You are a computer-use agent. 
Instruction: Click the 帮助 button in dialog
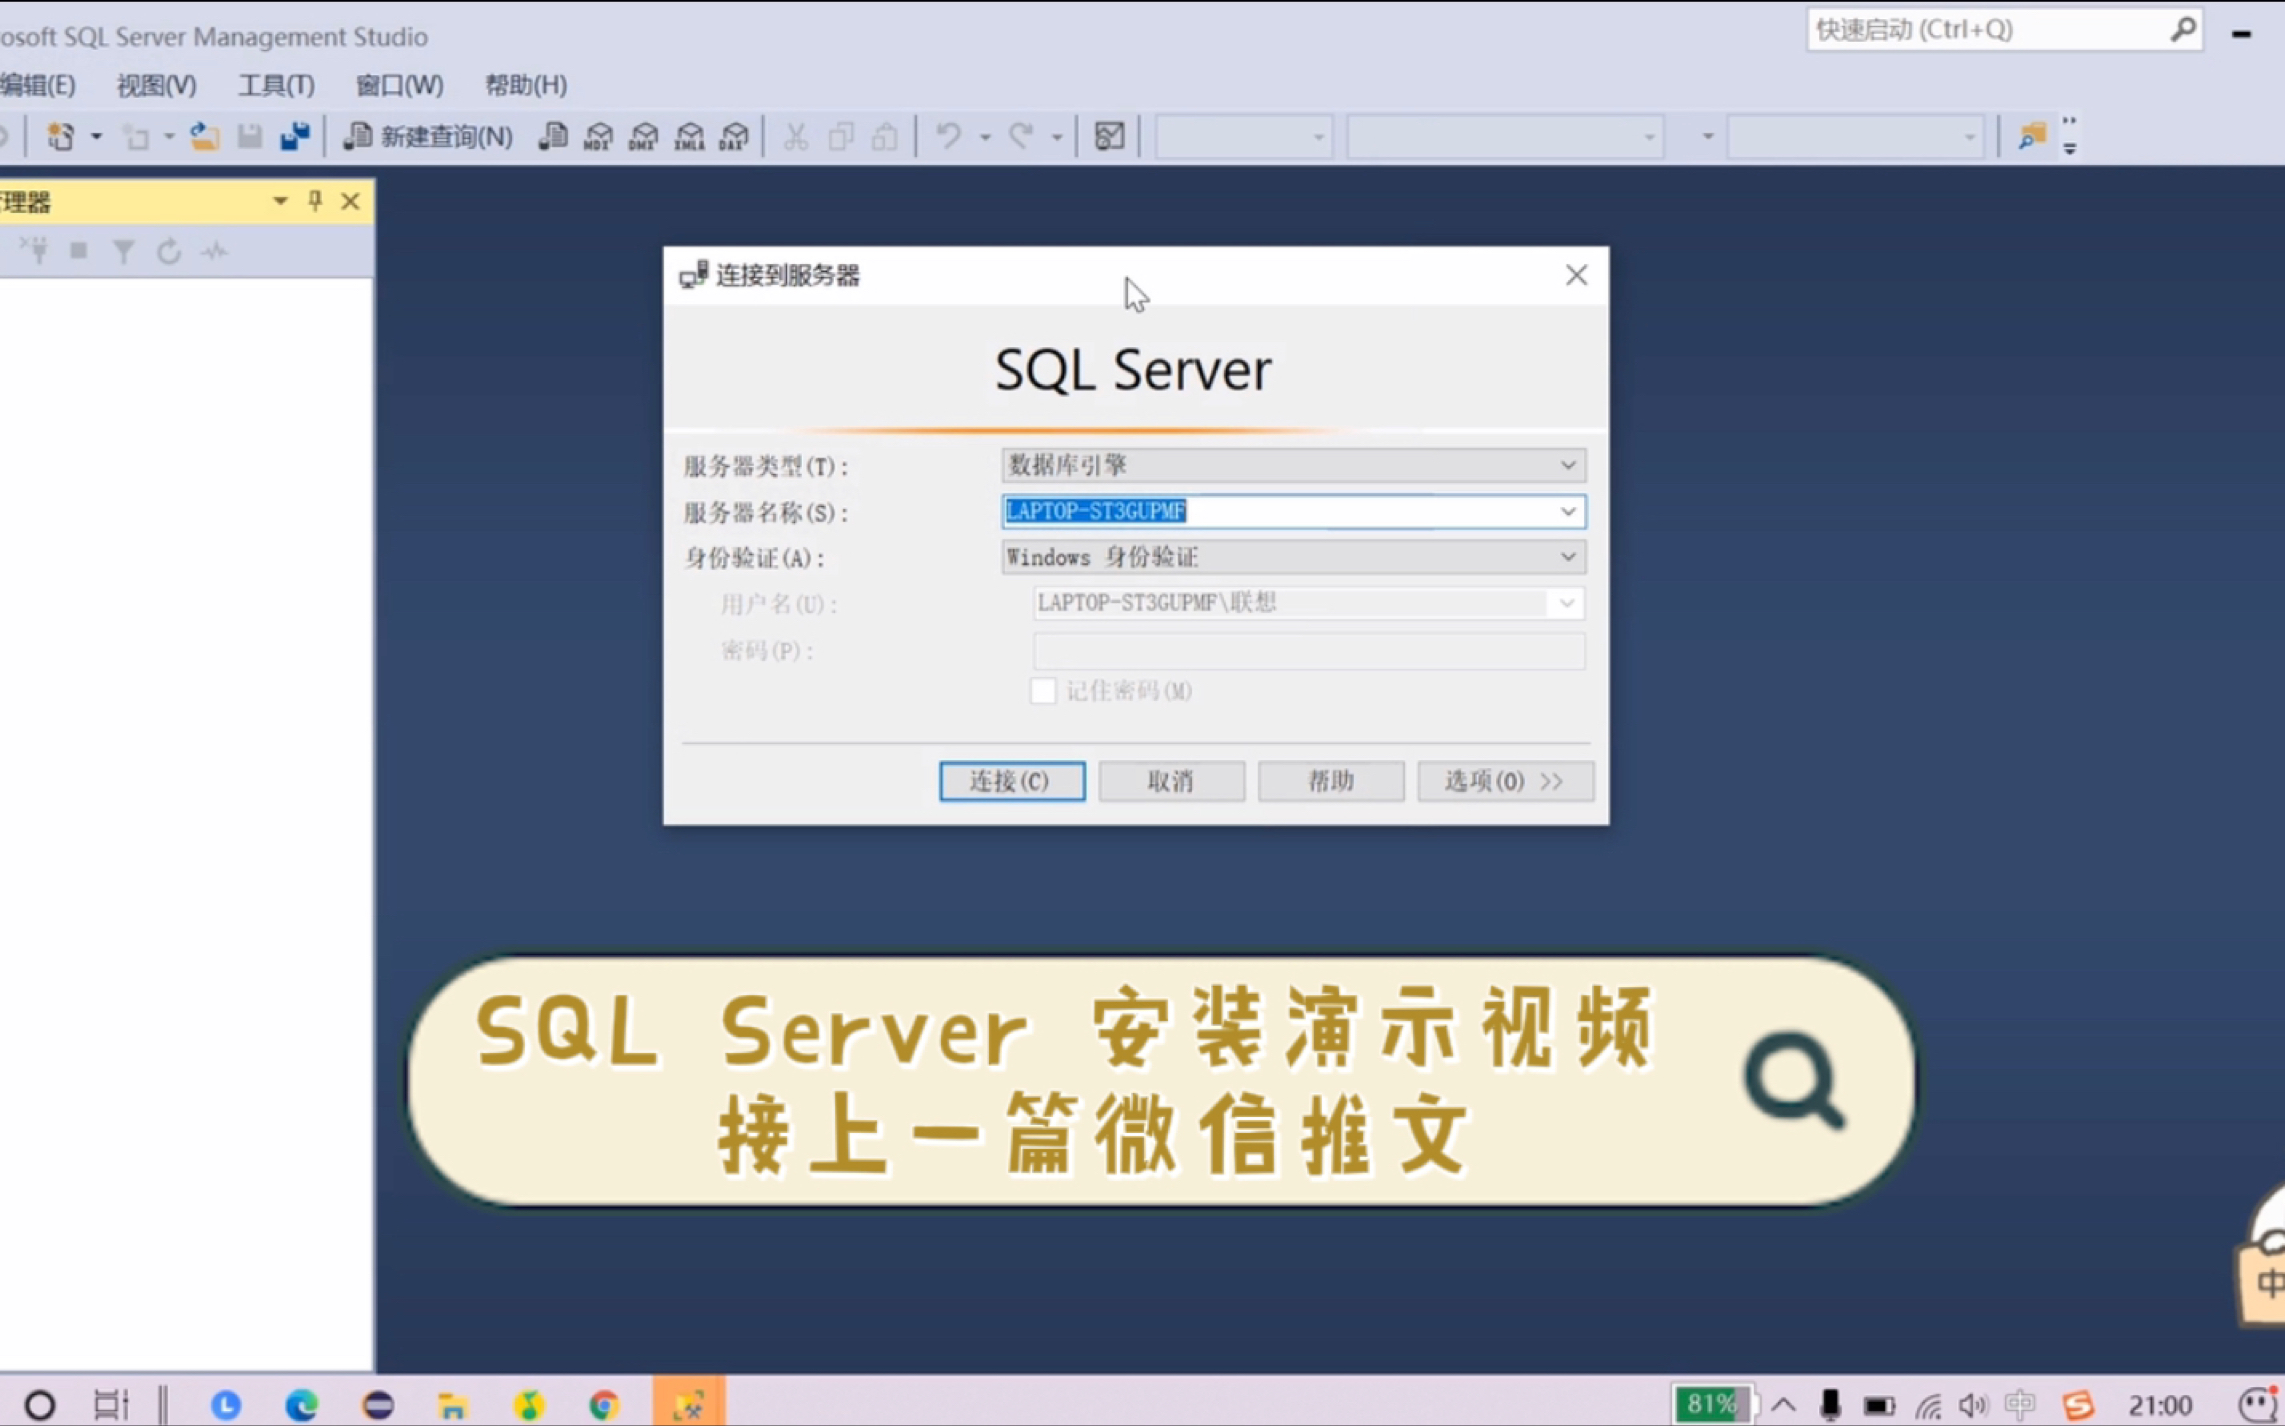click(x=1330, y=781)
